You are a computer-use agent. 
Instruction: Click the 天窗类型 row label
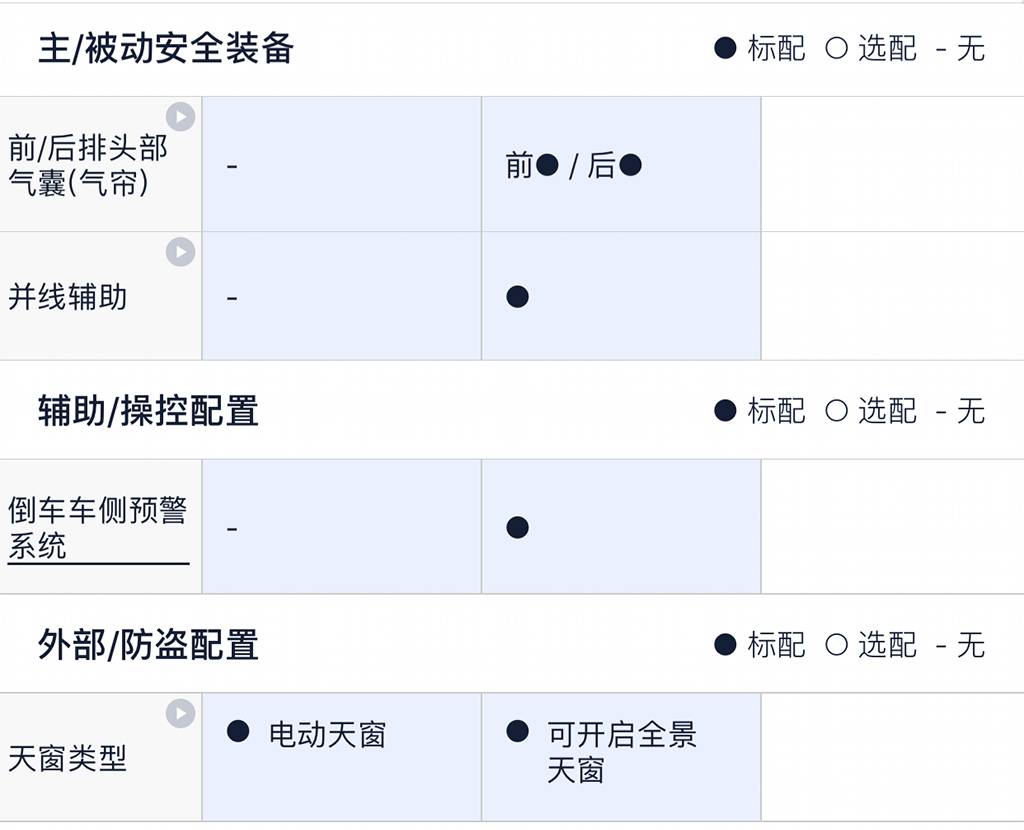coord(68,758)
